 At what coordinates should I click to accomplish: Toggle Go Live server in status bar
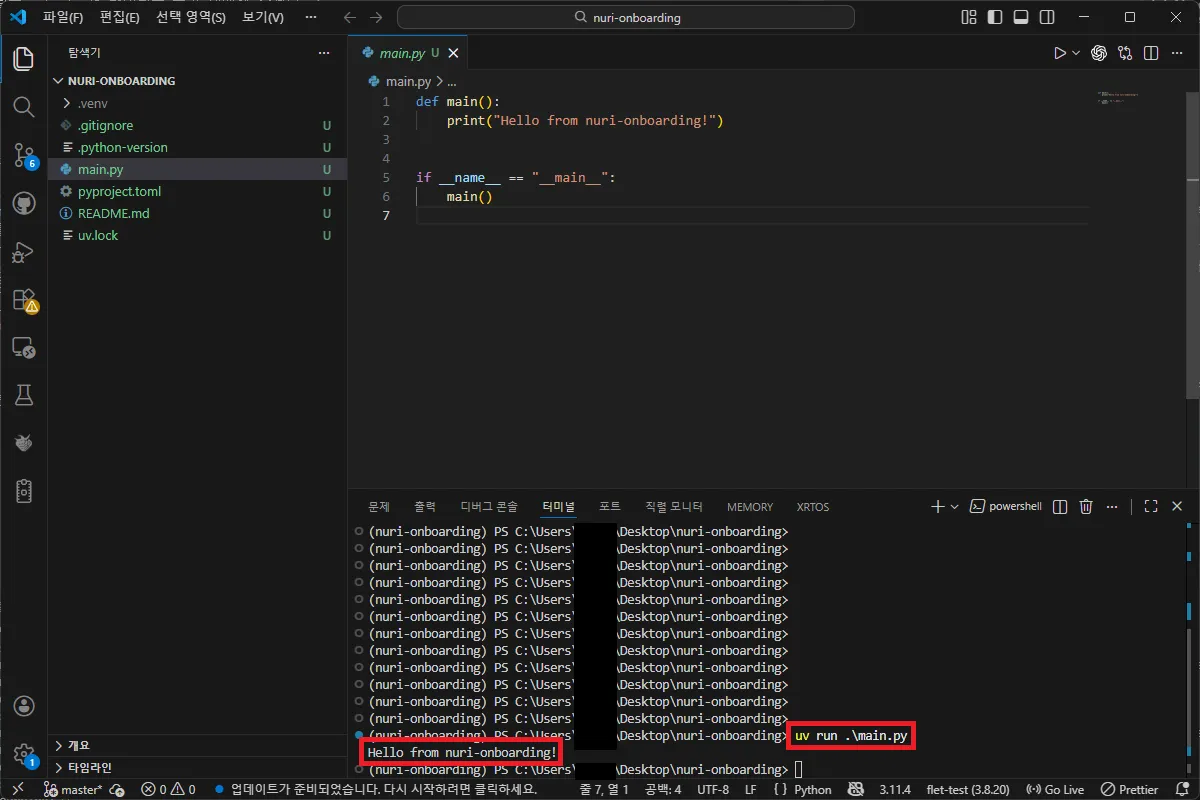tap(1055, 790)
